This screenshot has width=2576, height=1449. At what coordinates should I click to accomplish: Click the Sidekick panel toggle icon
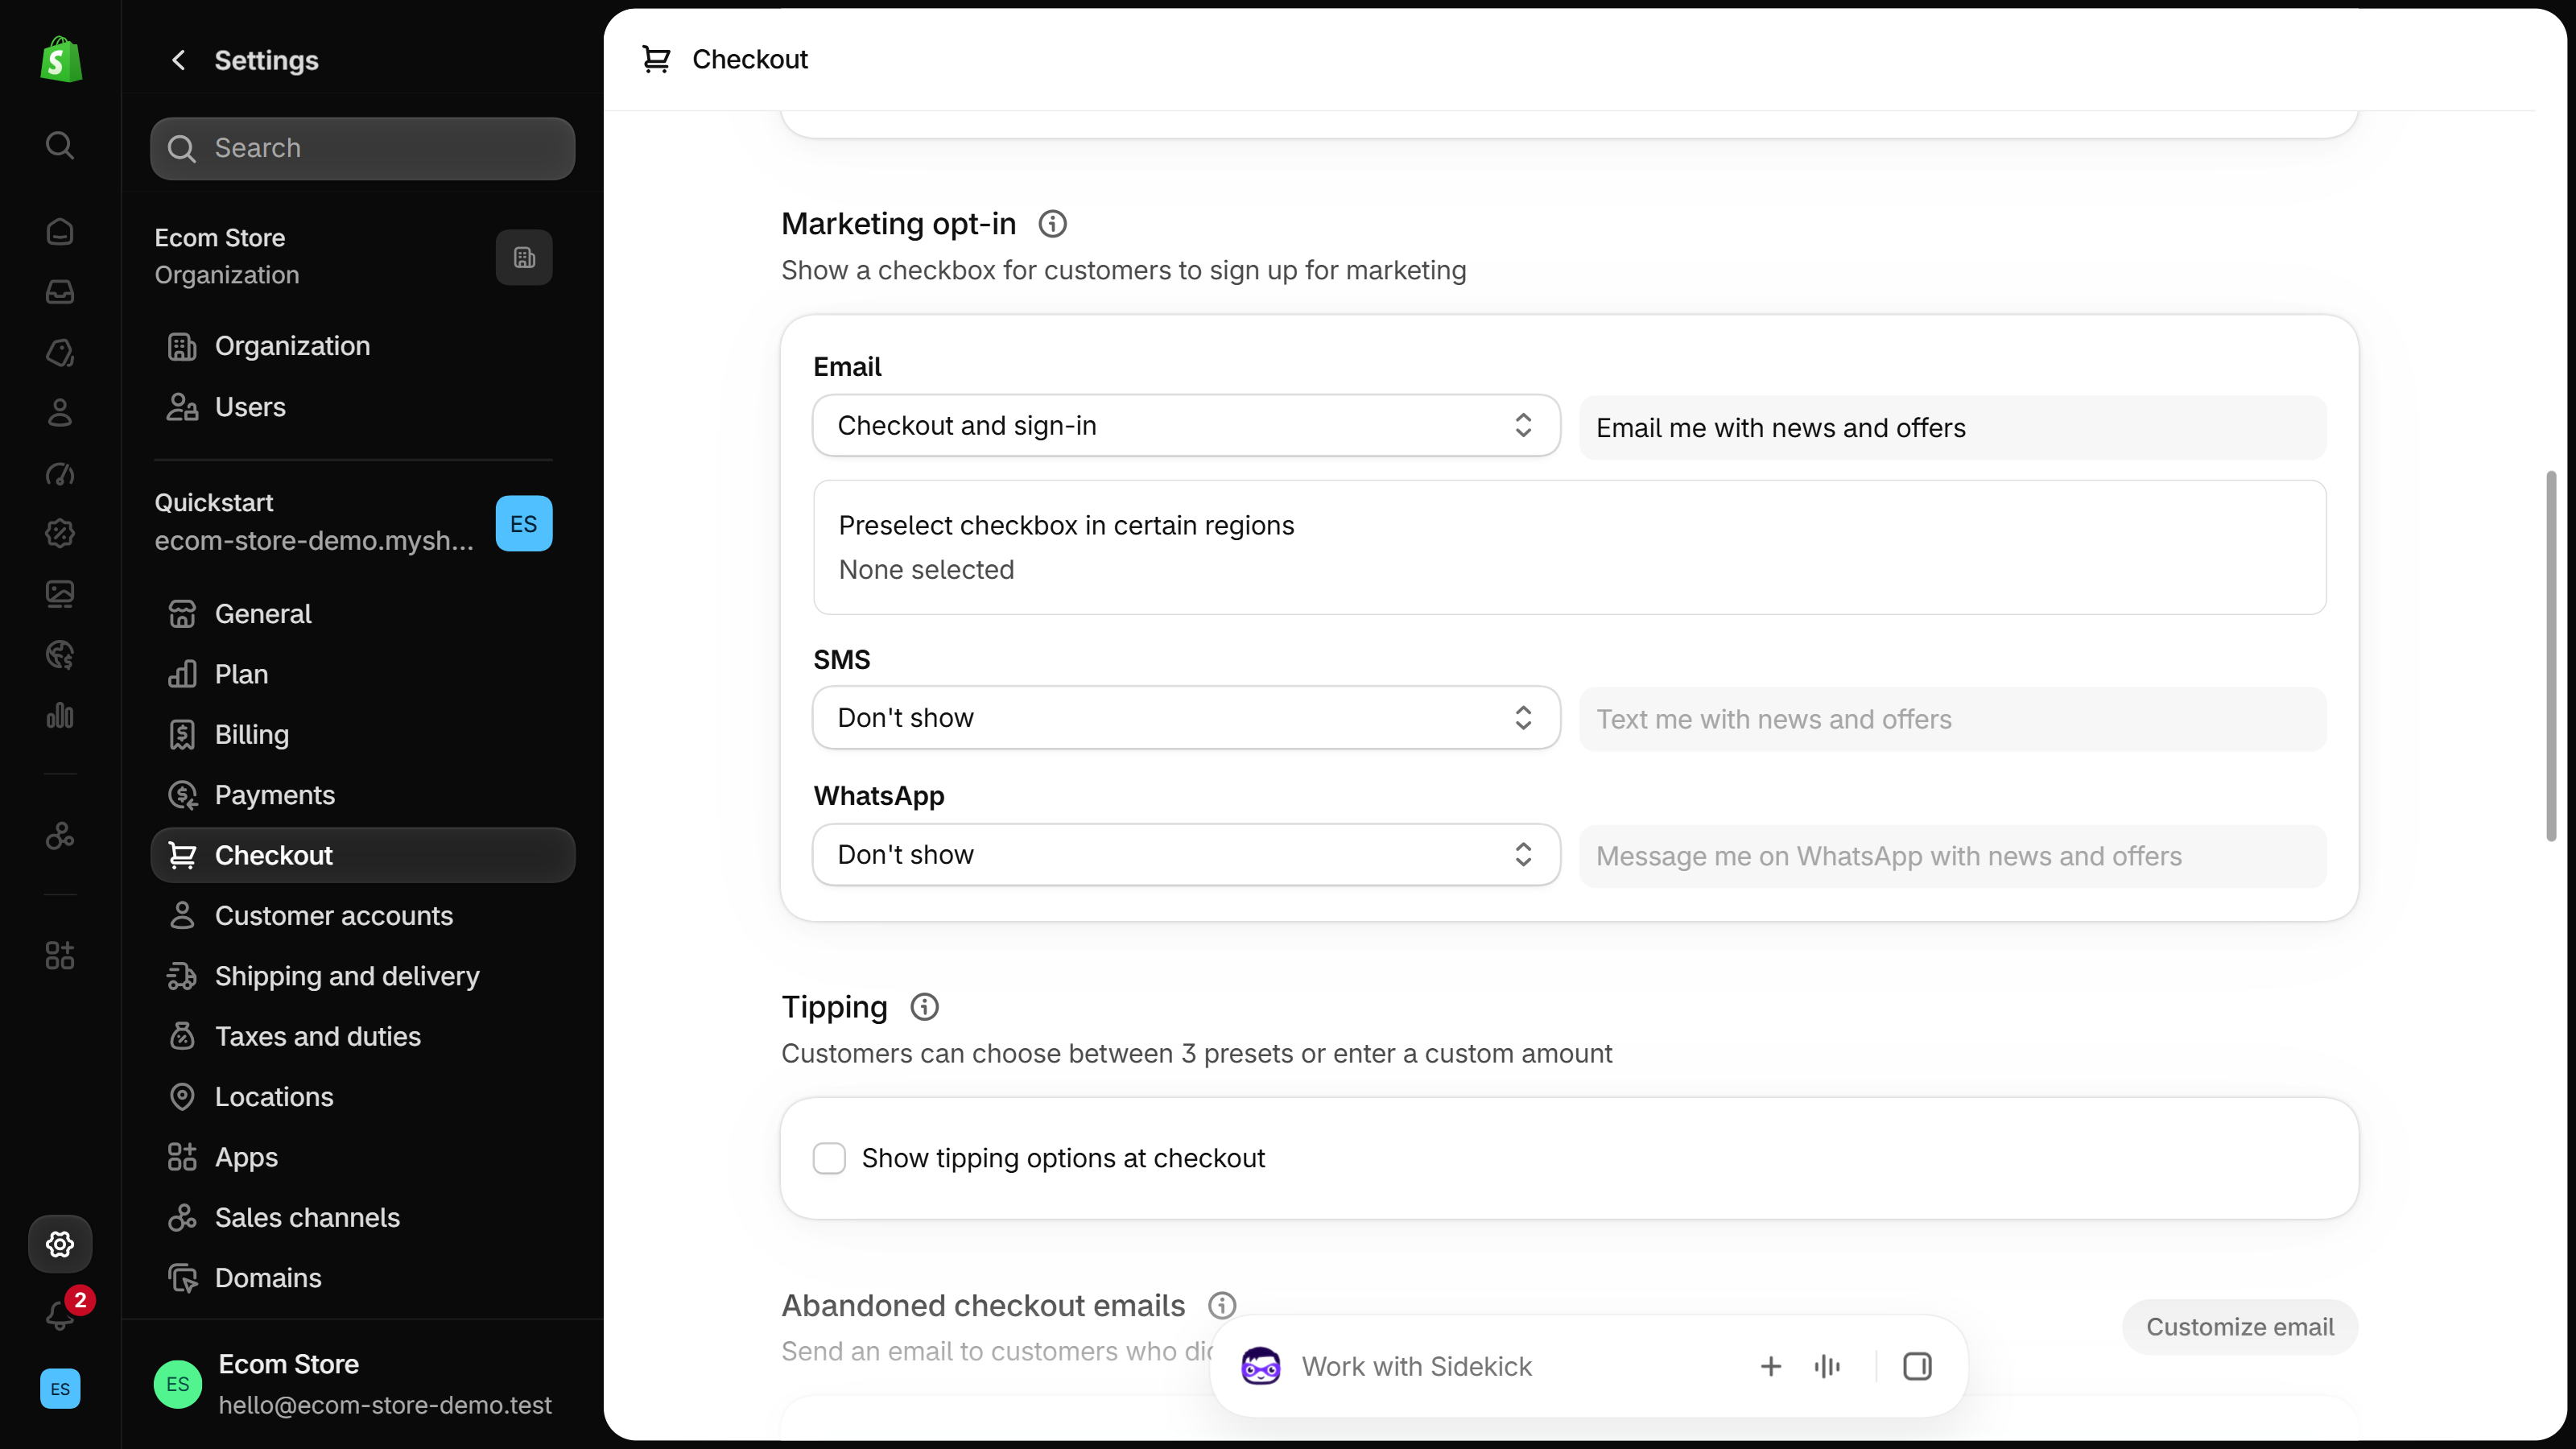(1917, 1367)
